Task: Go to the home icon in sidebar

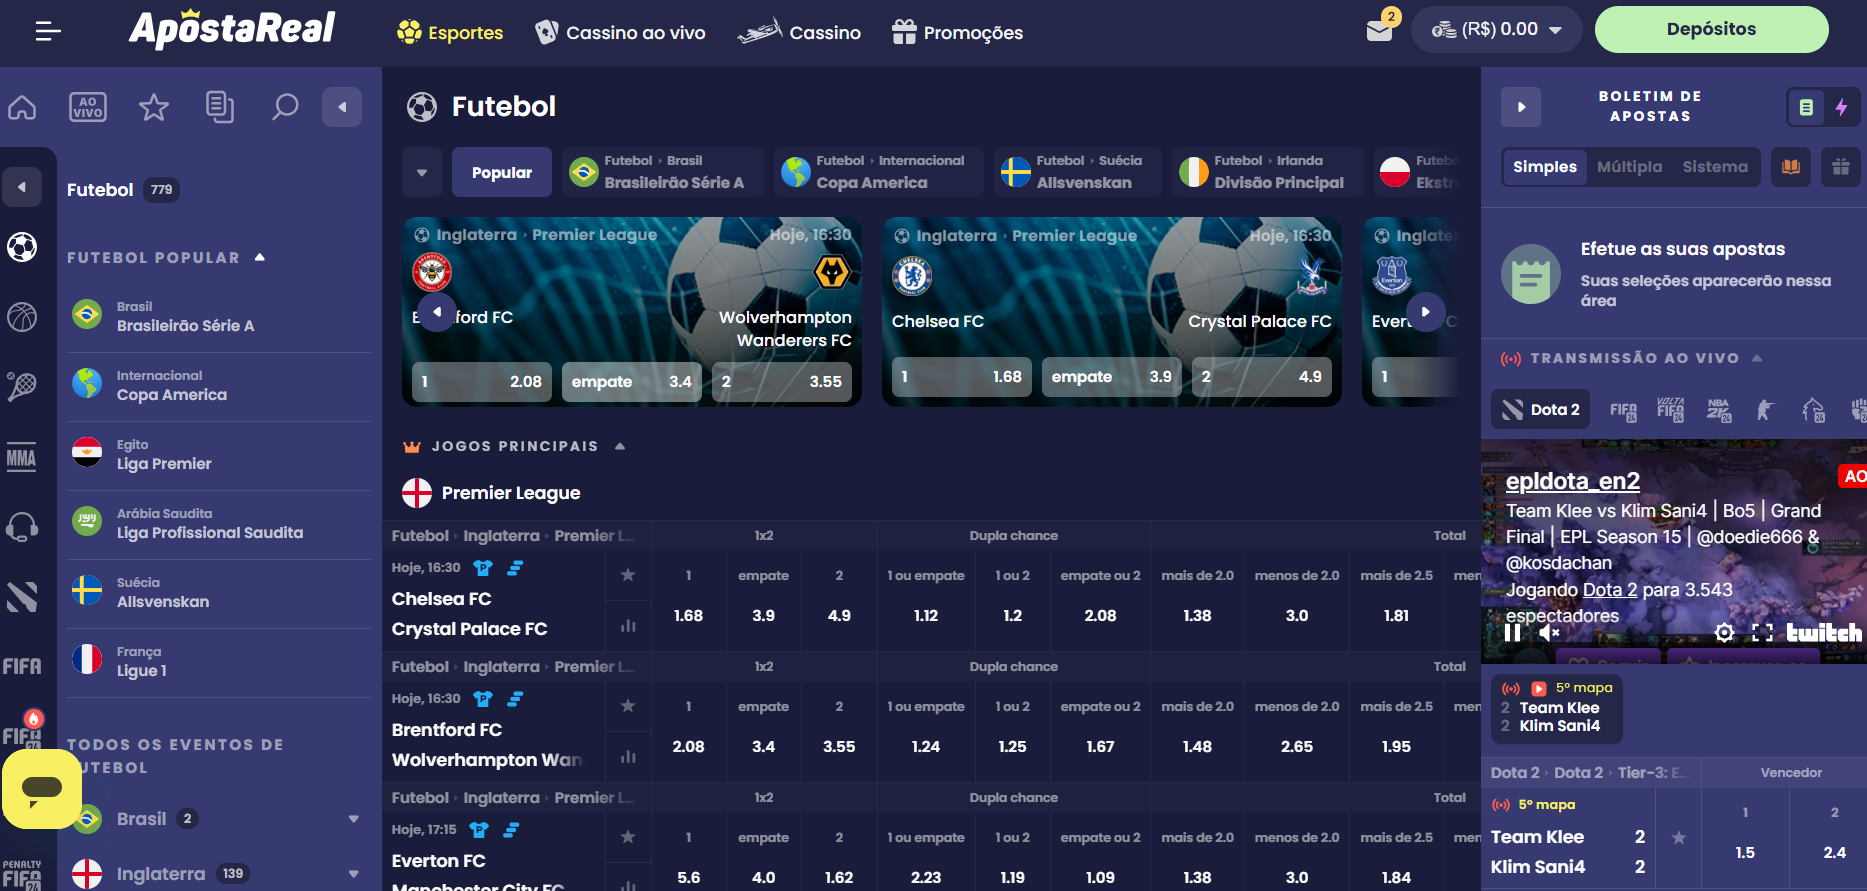Action: coord(22,107)
